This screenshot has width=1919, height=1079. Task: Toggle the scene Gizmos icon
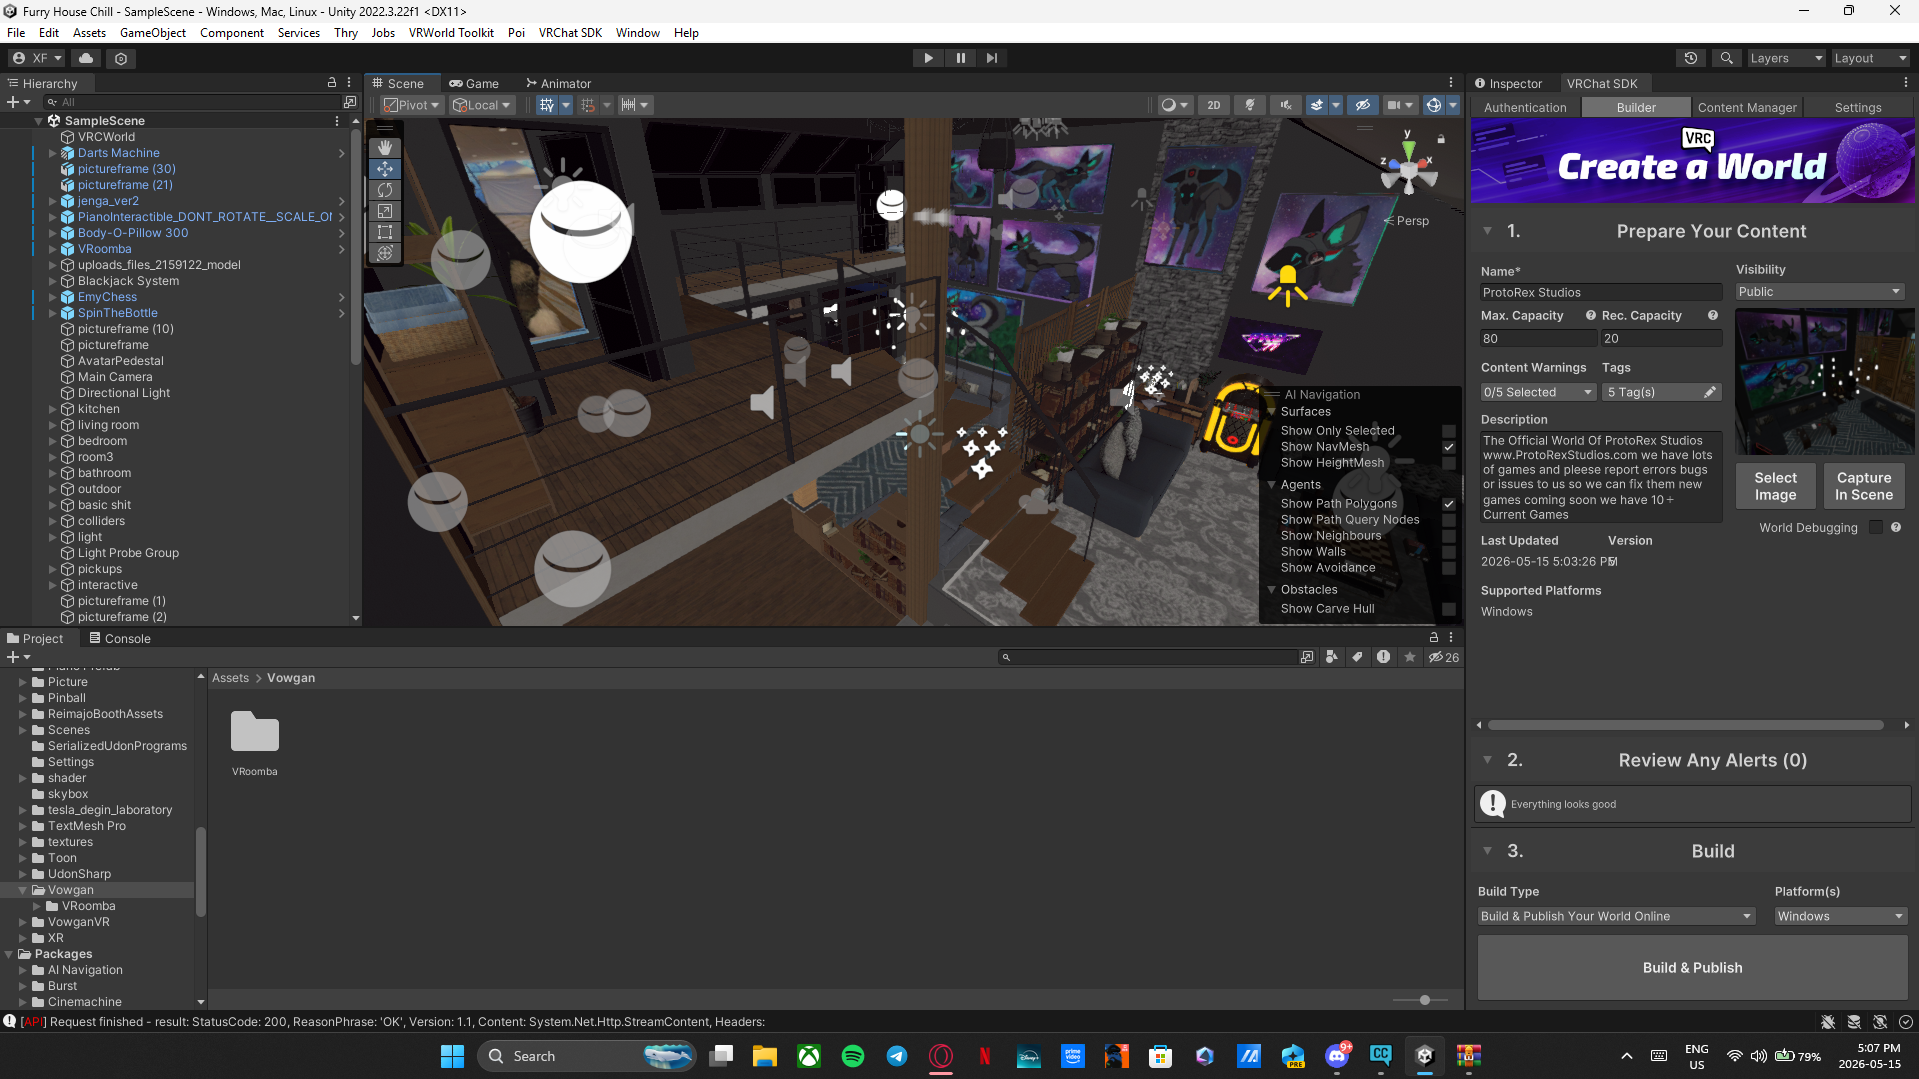pyautogui.click(x=1434, y=105)
